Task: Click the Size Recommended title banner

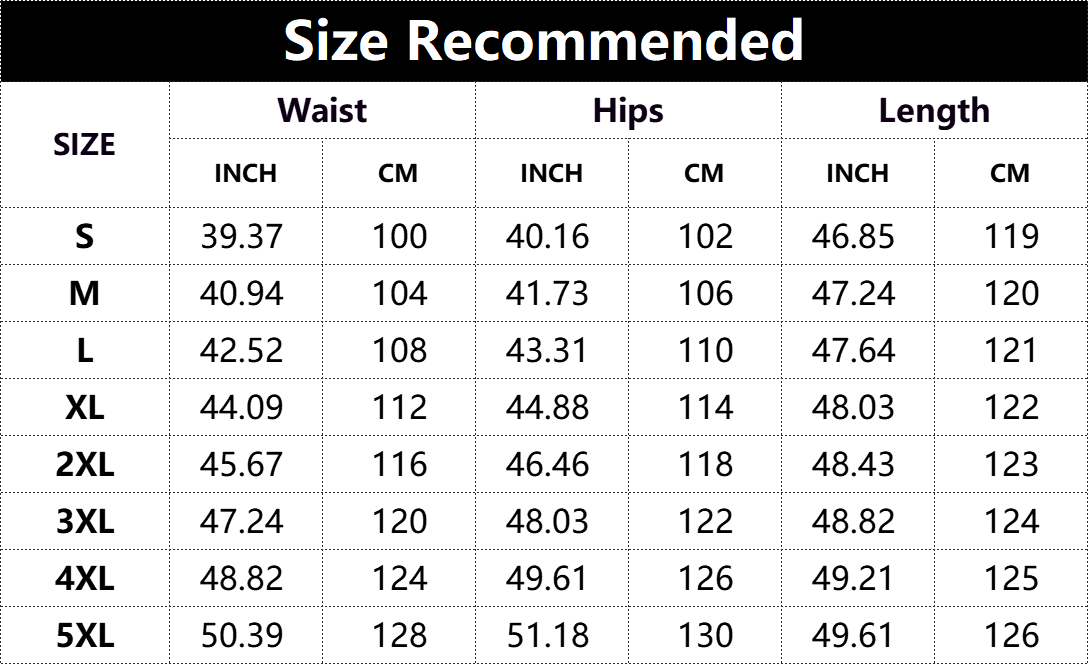Action: (x=544, y=41)
